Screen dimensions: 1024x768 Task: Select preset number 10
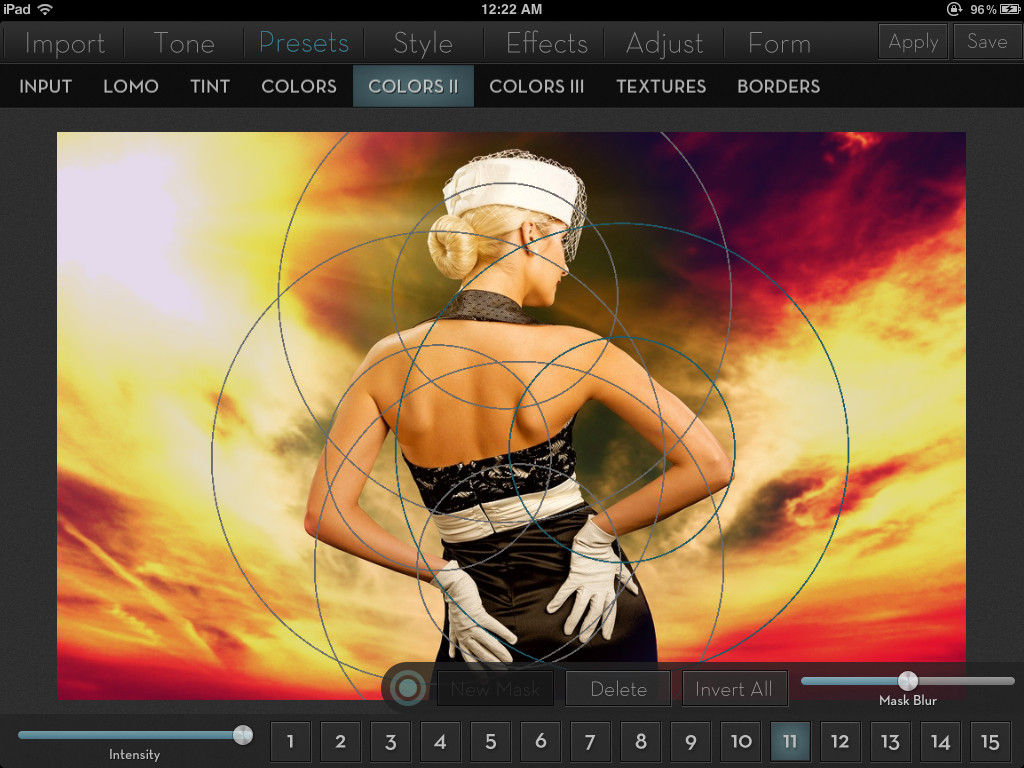coord(741,741)
